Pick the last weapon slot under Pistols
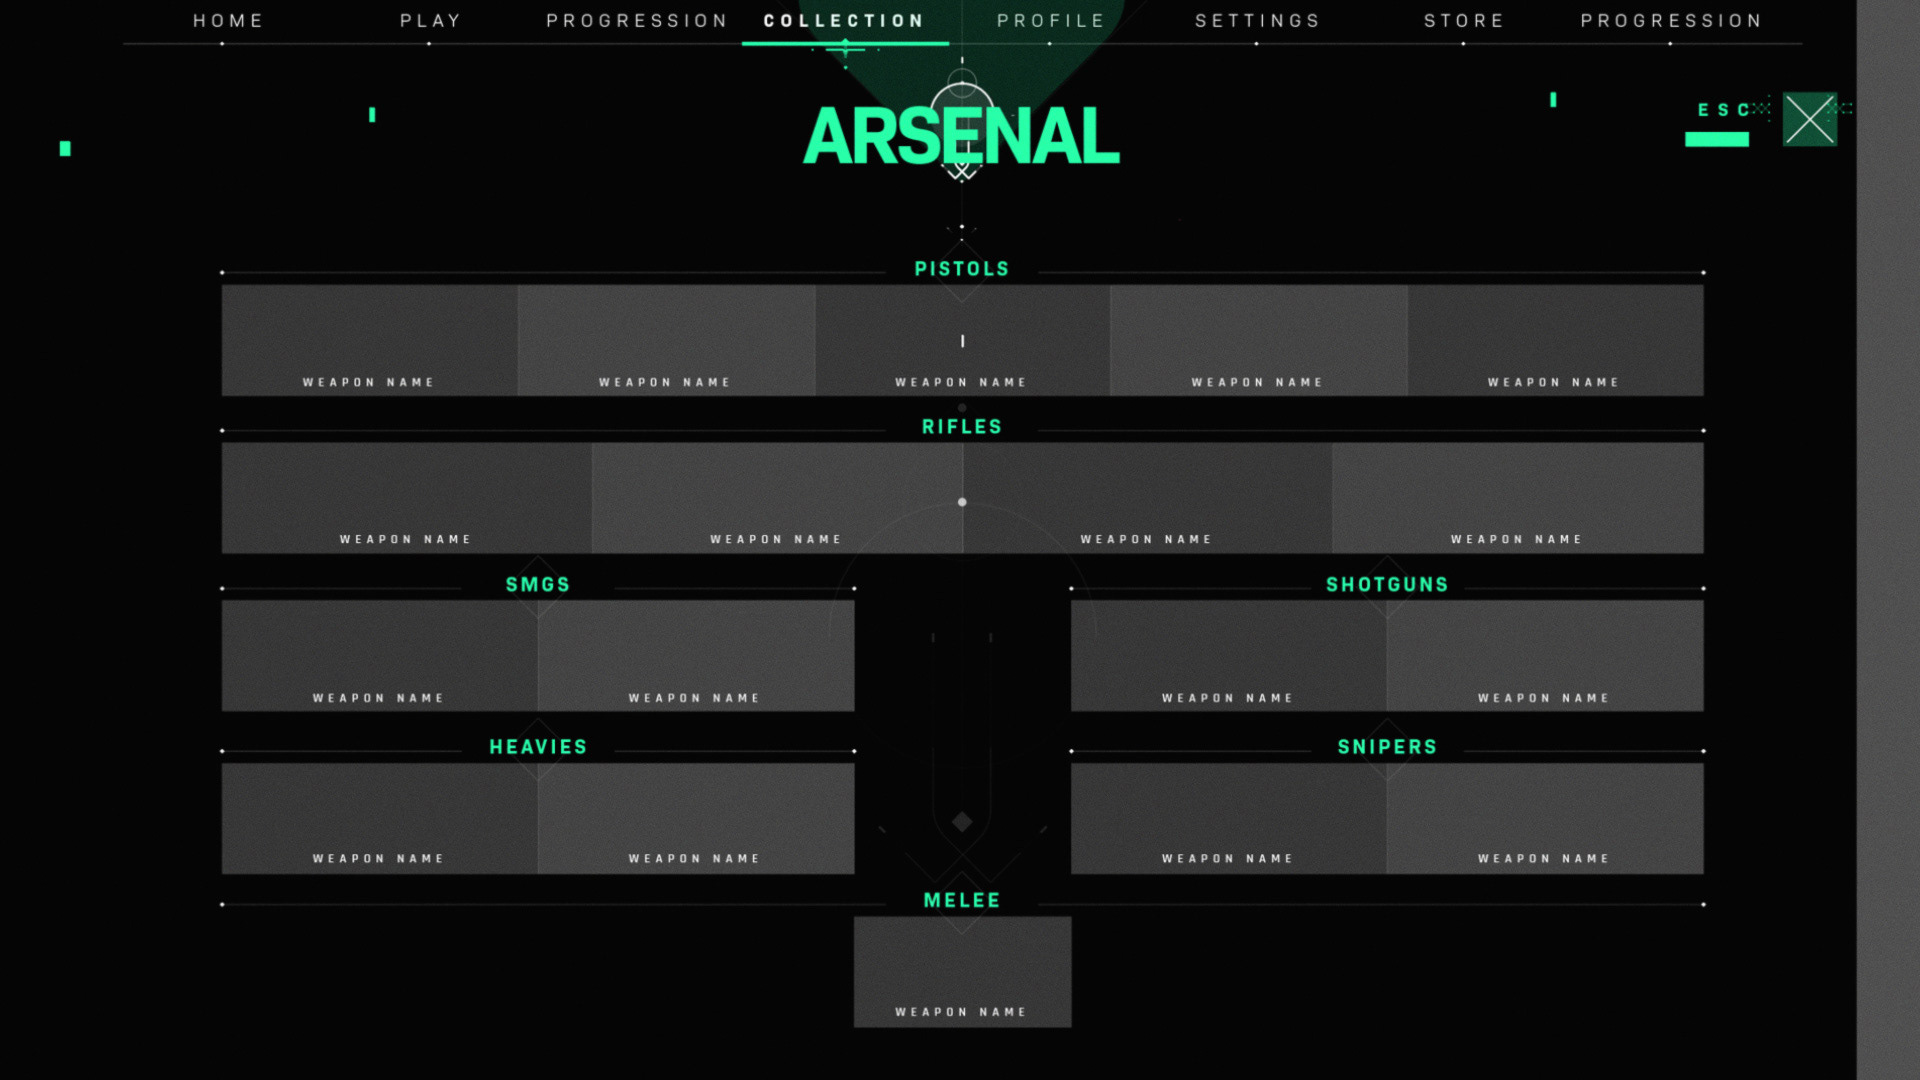This screenshot has width=1920, height=1080. [x=1555, y=340]
